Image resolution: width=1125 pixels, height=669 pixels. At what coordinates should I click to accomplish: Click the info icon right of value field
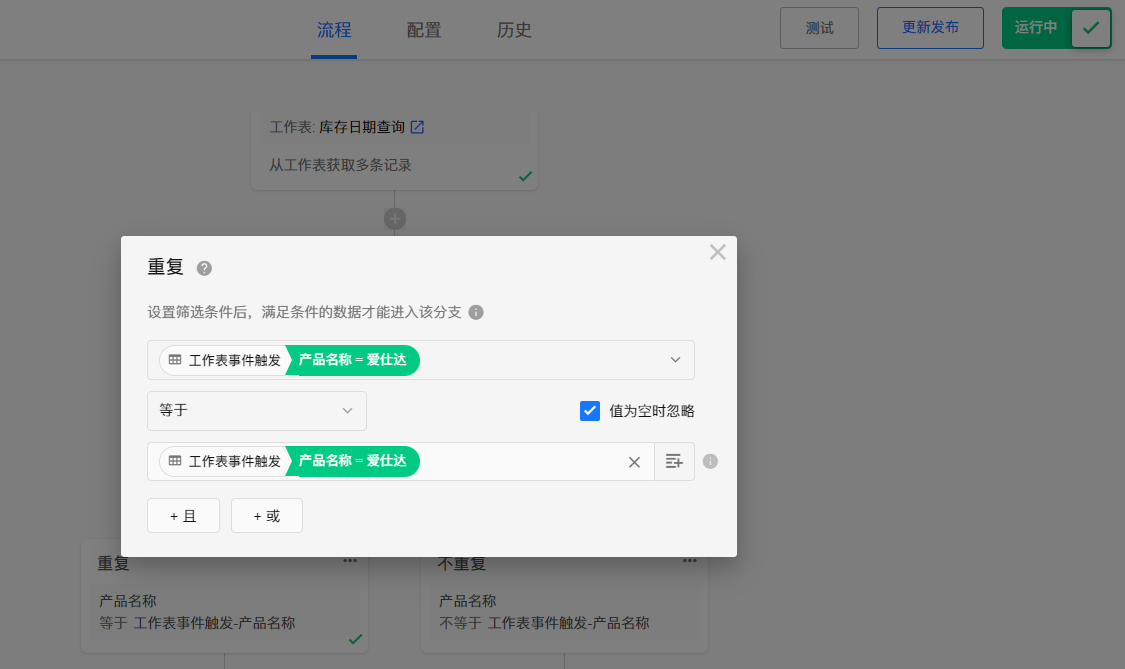[x=710, y=462]
